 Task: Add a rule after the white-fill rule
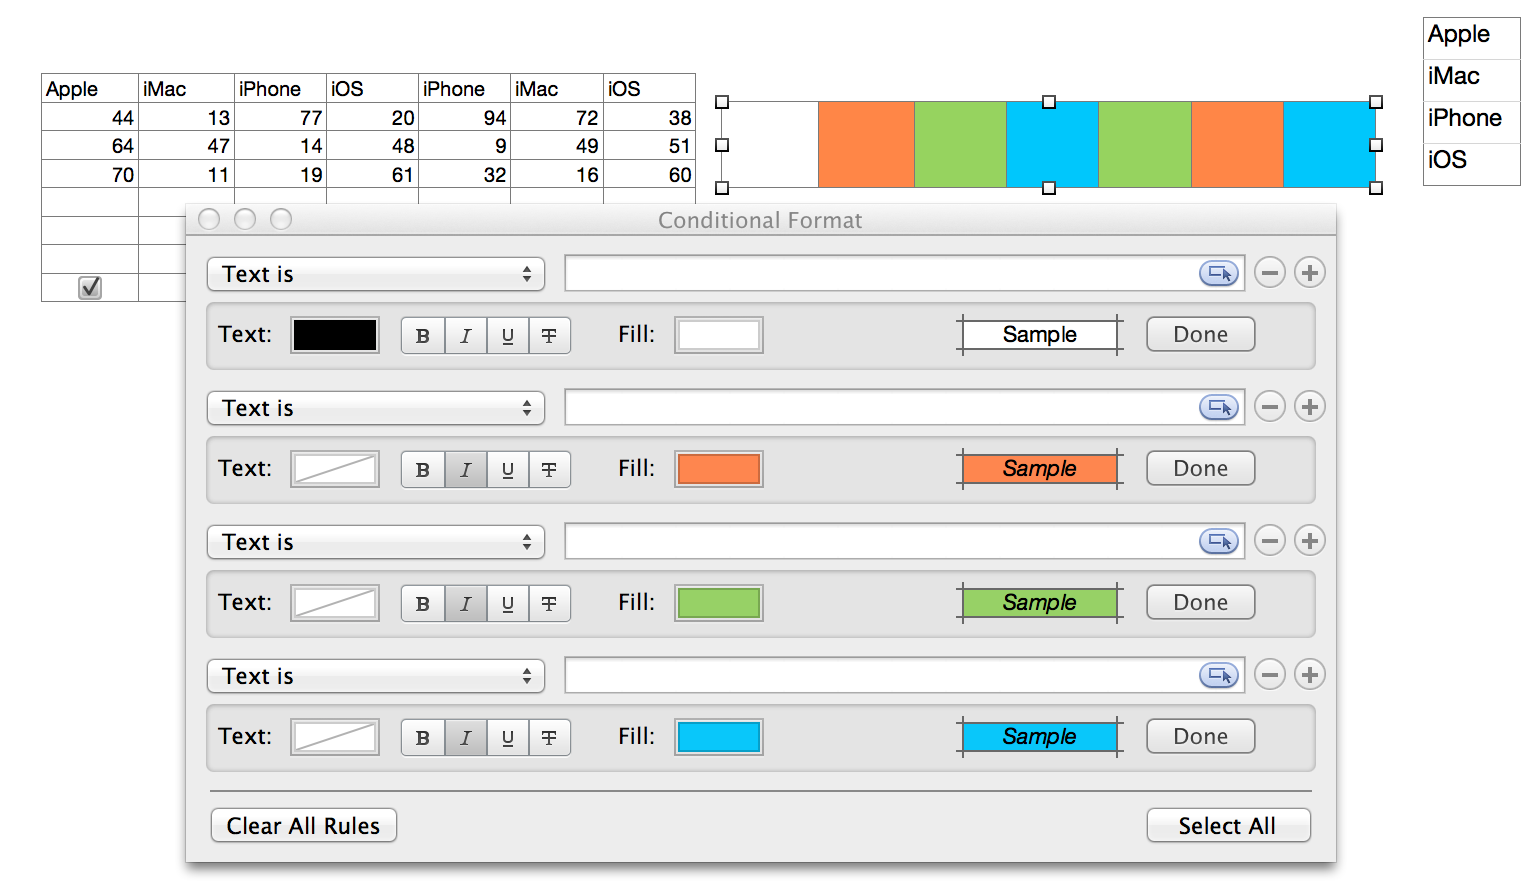tap(1310, 272)
